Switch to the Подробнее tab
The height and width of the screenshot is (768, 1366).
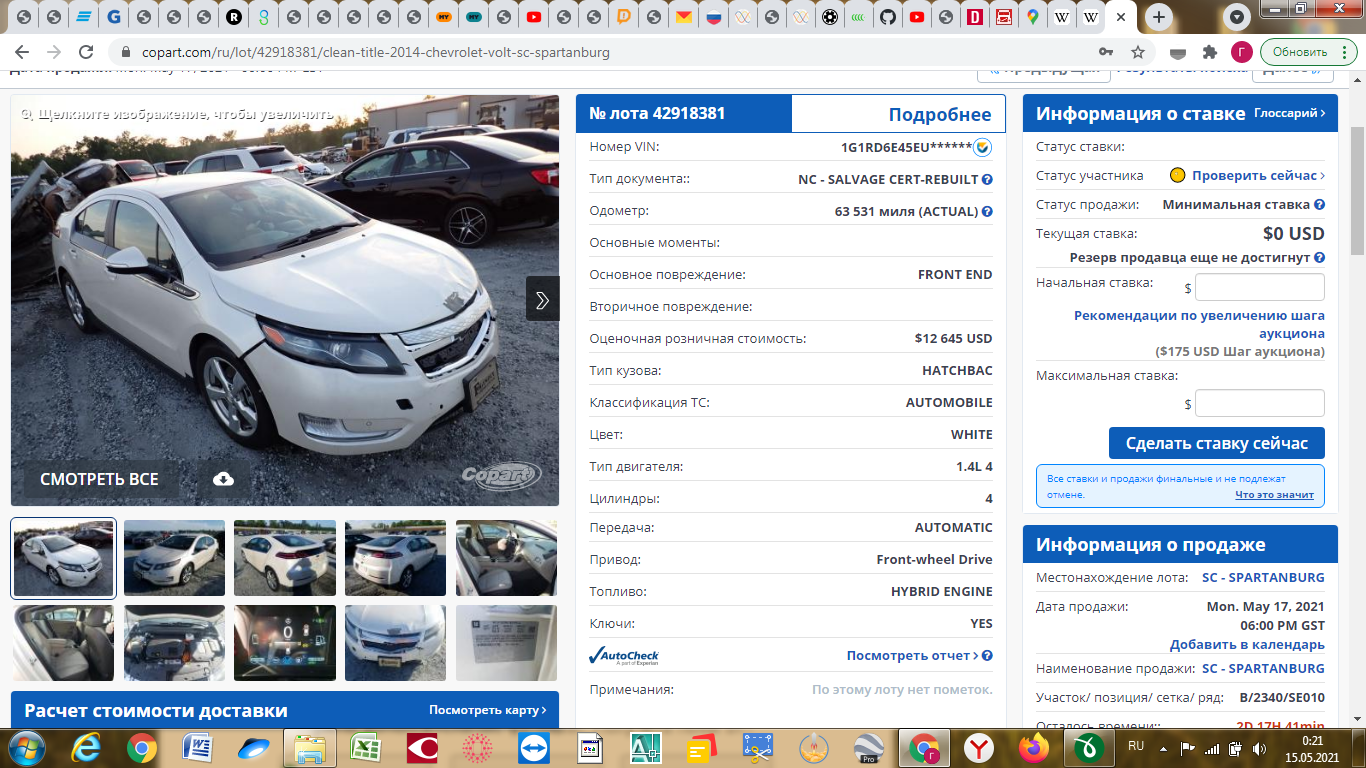point(939,114)
